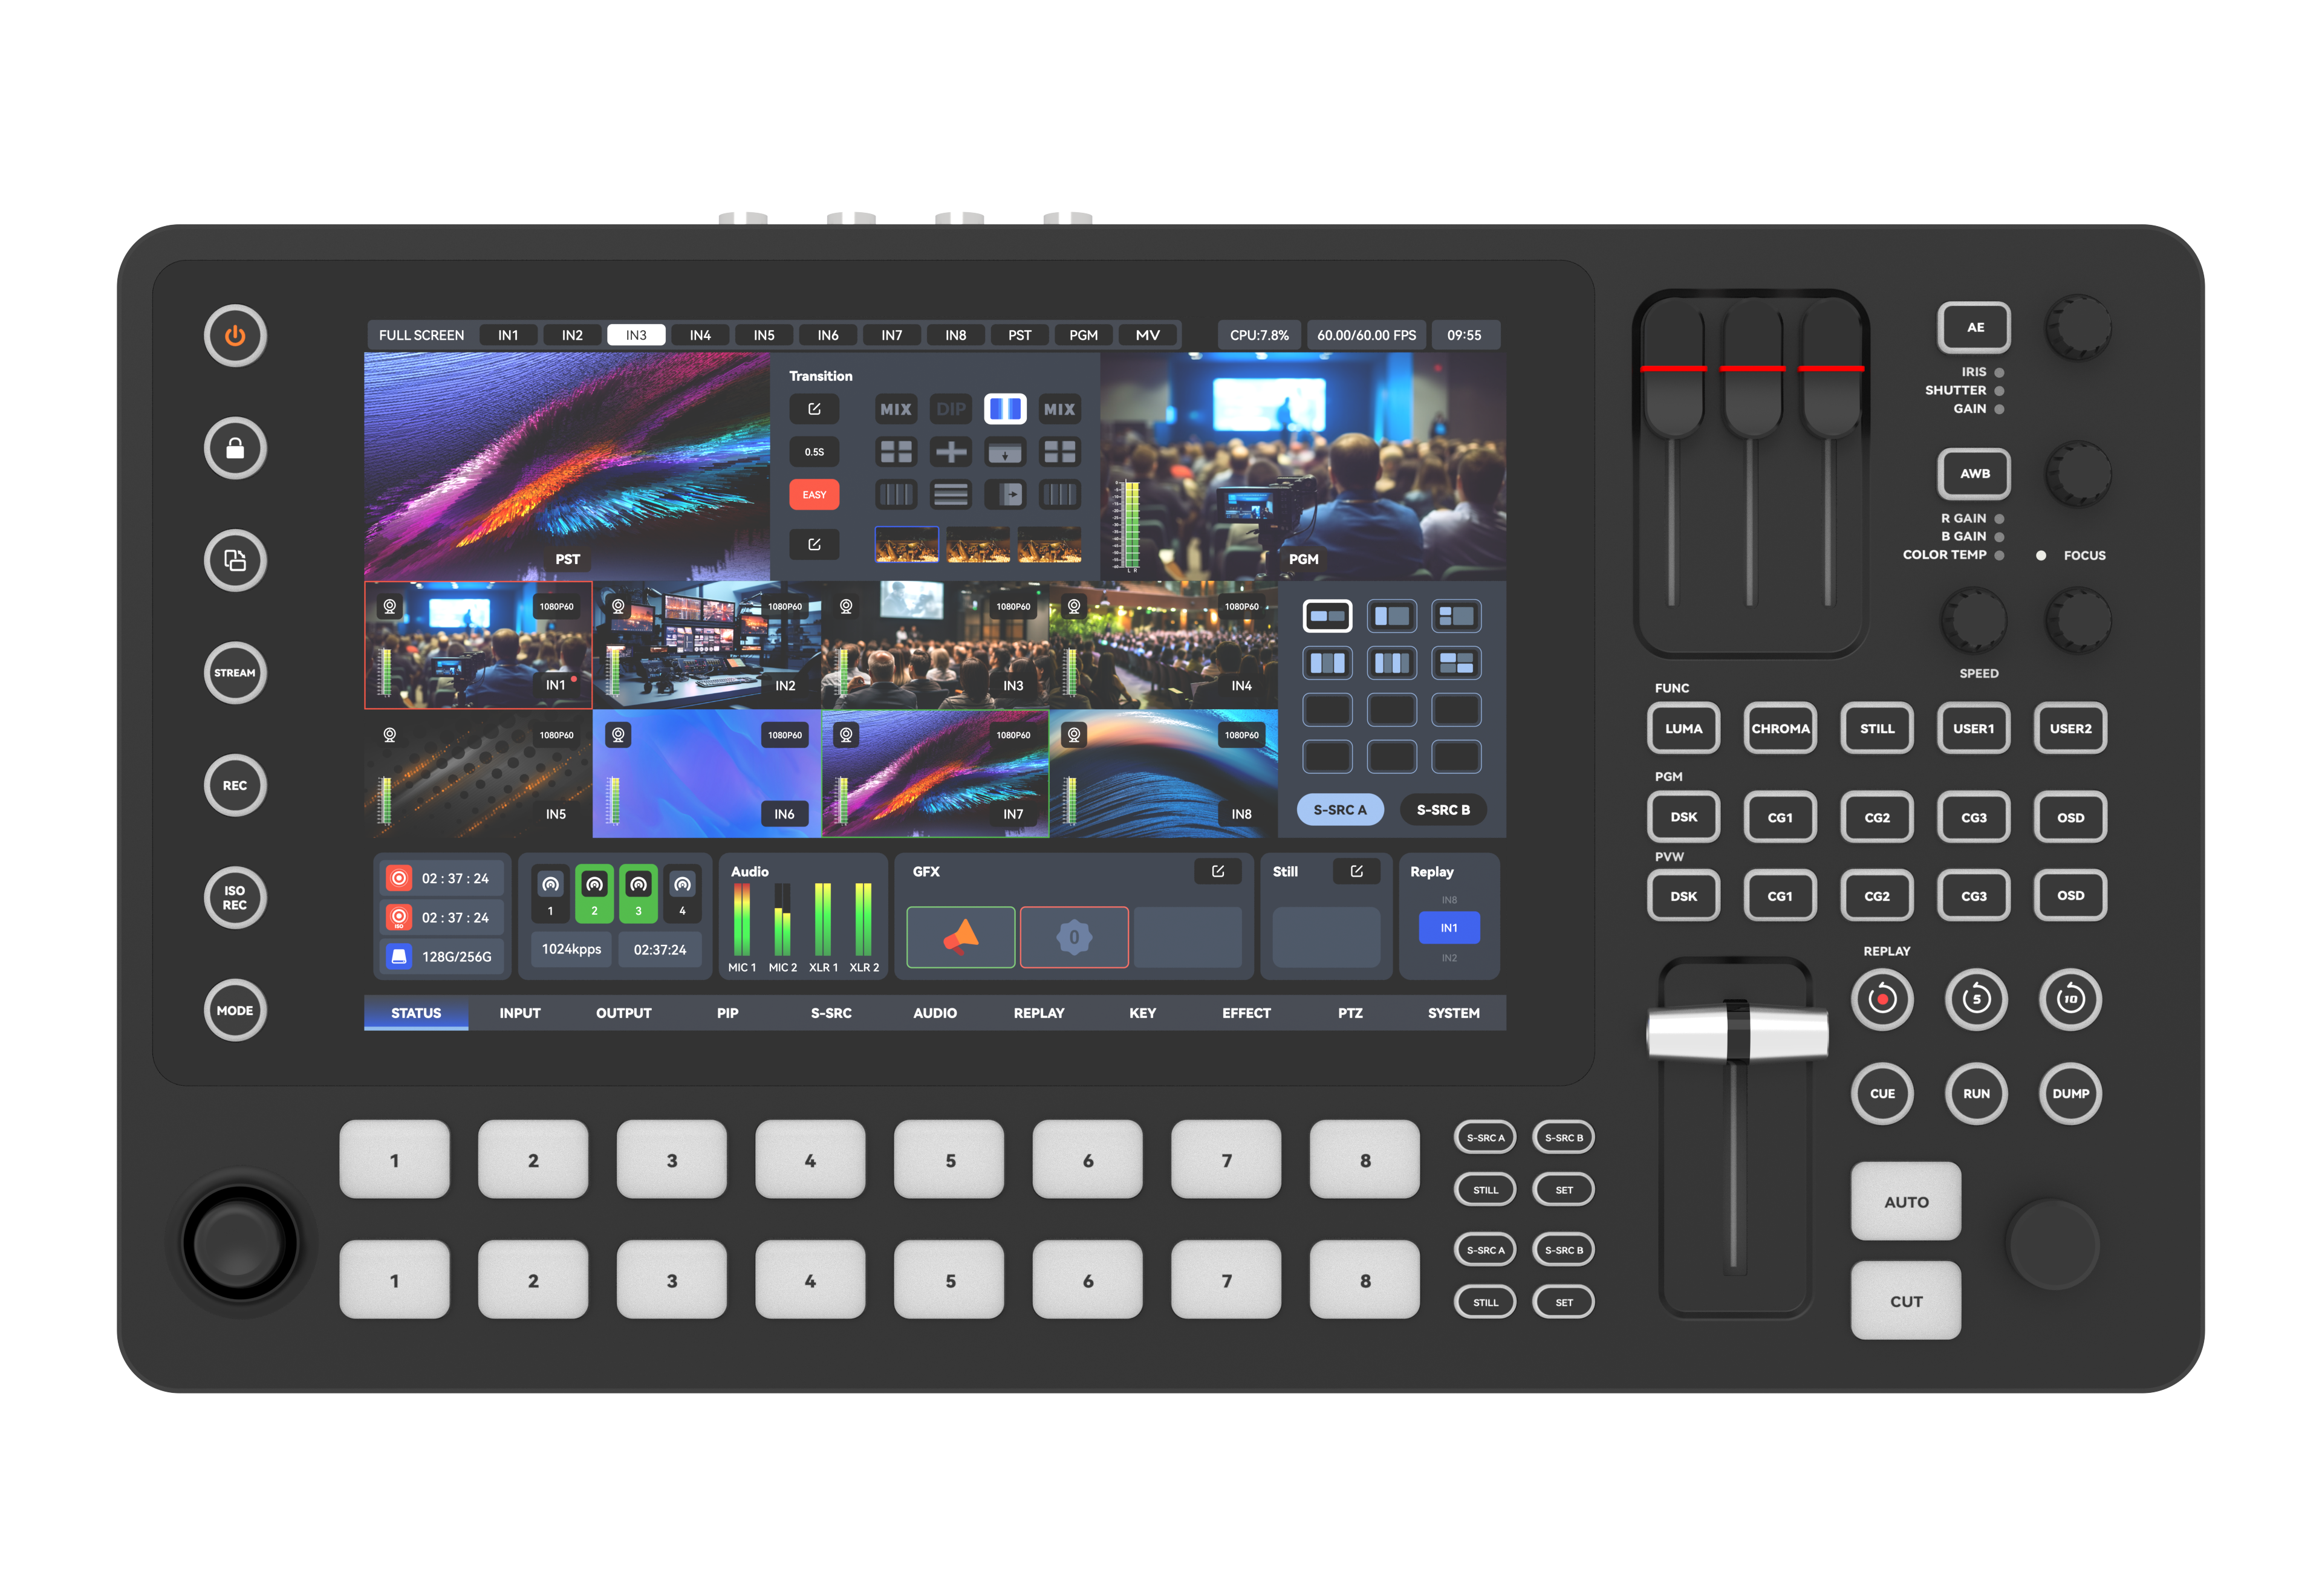Click the replay back 5 seconds icon
The width and height of the screenshot is (2322, 1596).
click(1976, 999)
